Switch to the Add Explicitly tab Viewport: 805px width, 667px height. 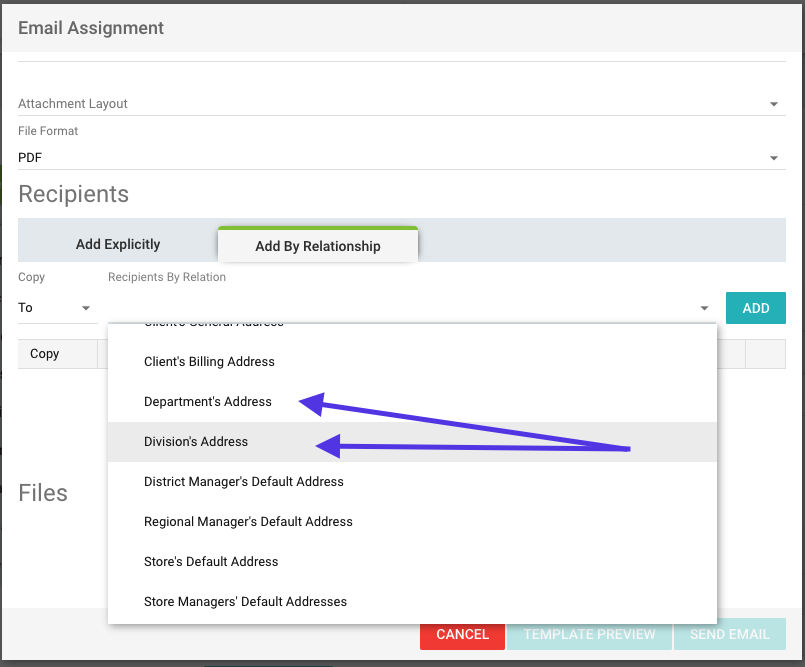118,244
